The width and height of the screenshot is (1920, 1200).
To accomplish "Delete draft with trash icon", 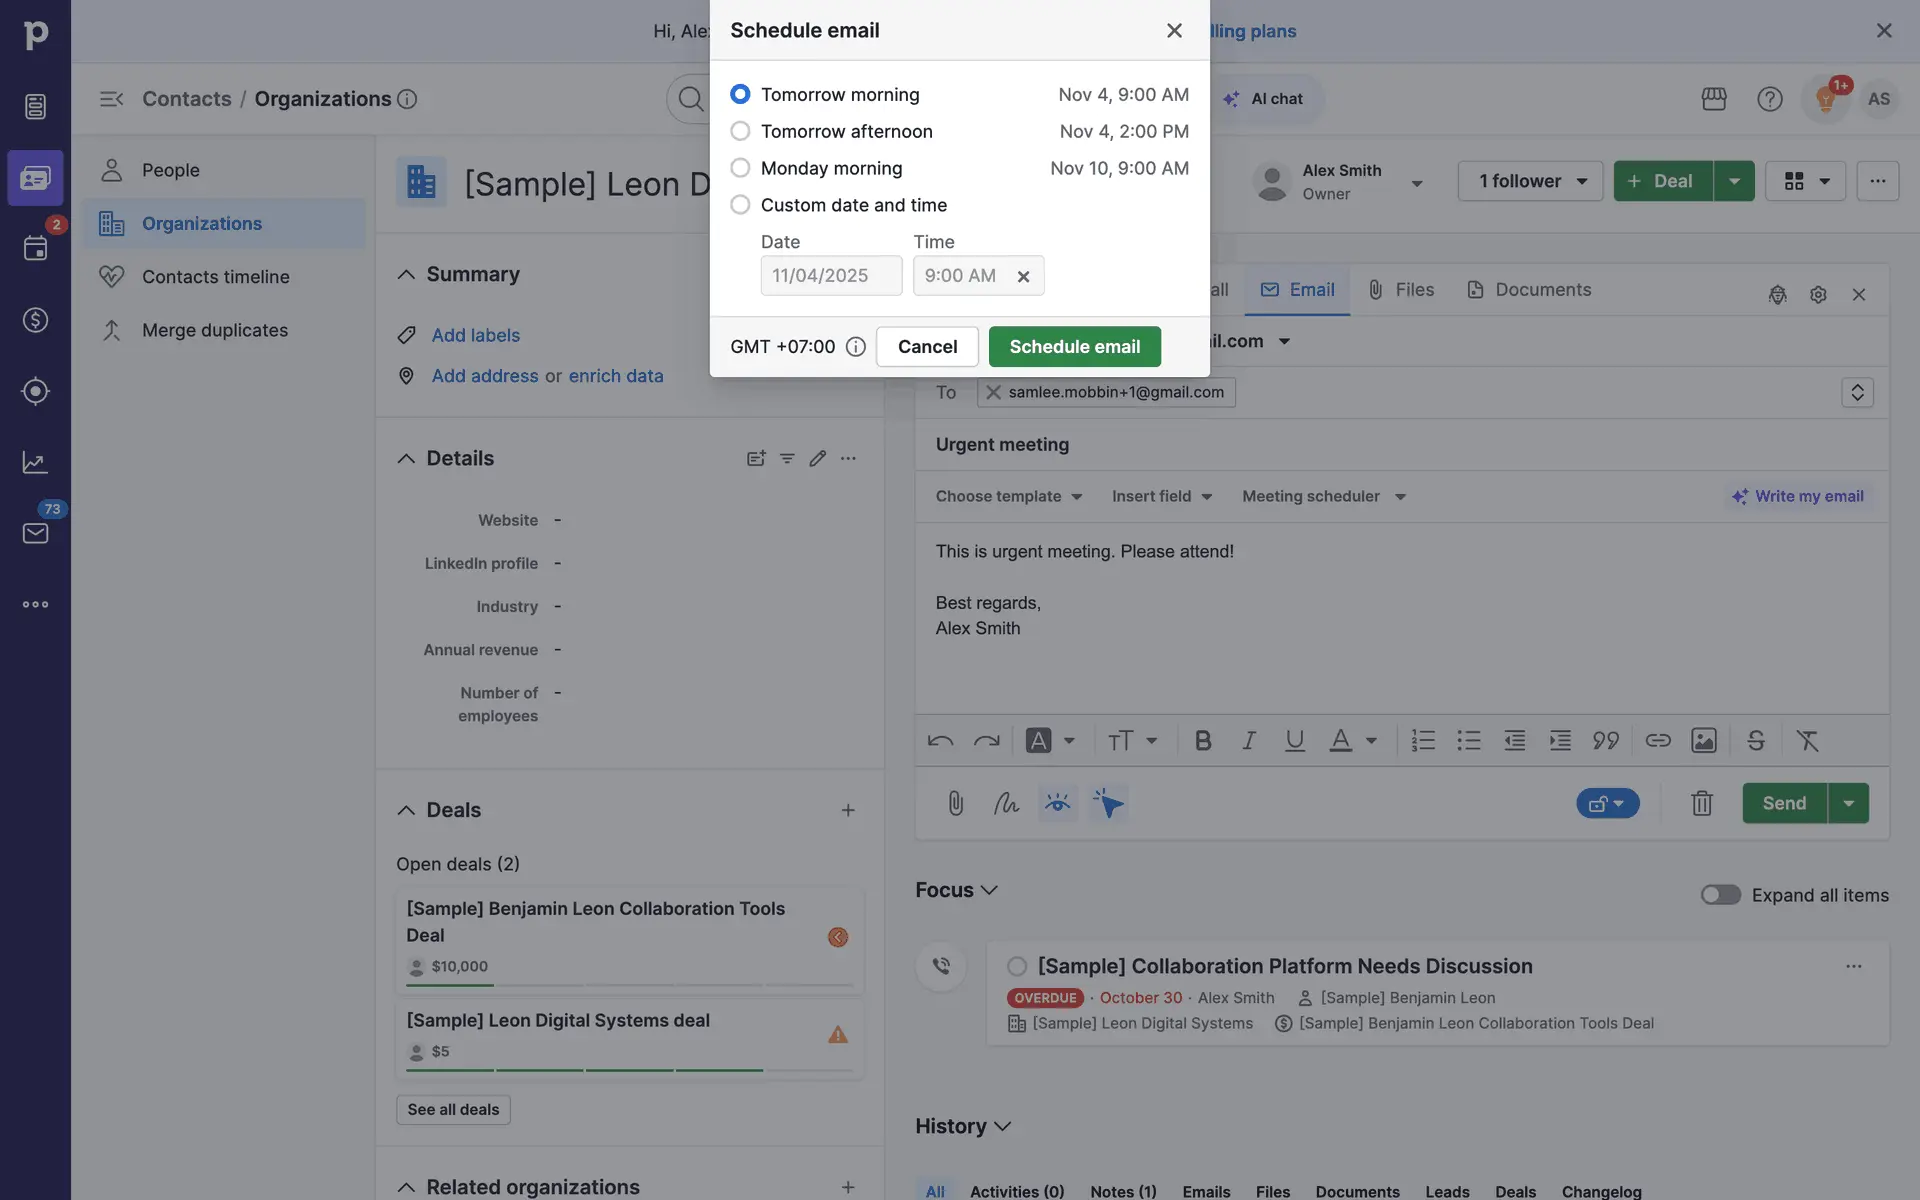I will (1701, 803).
